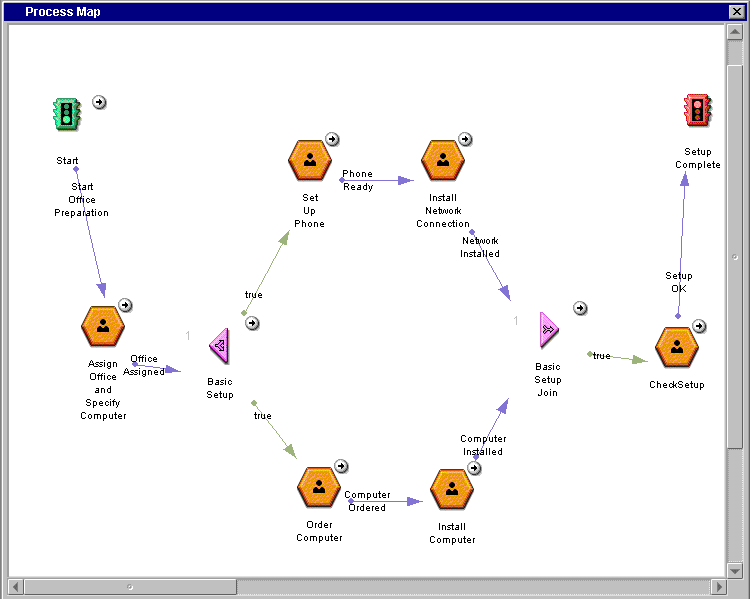Click the arrow badge on Order Computer node
Viewport: 750px width, 599px height.
[341, 466]
